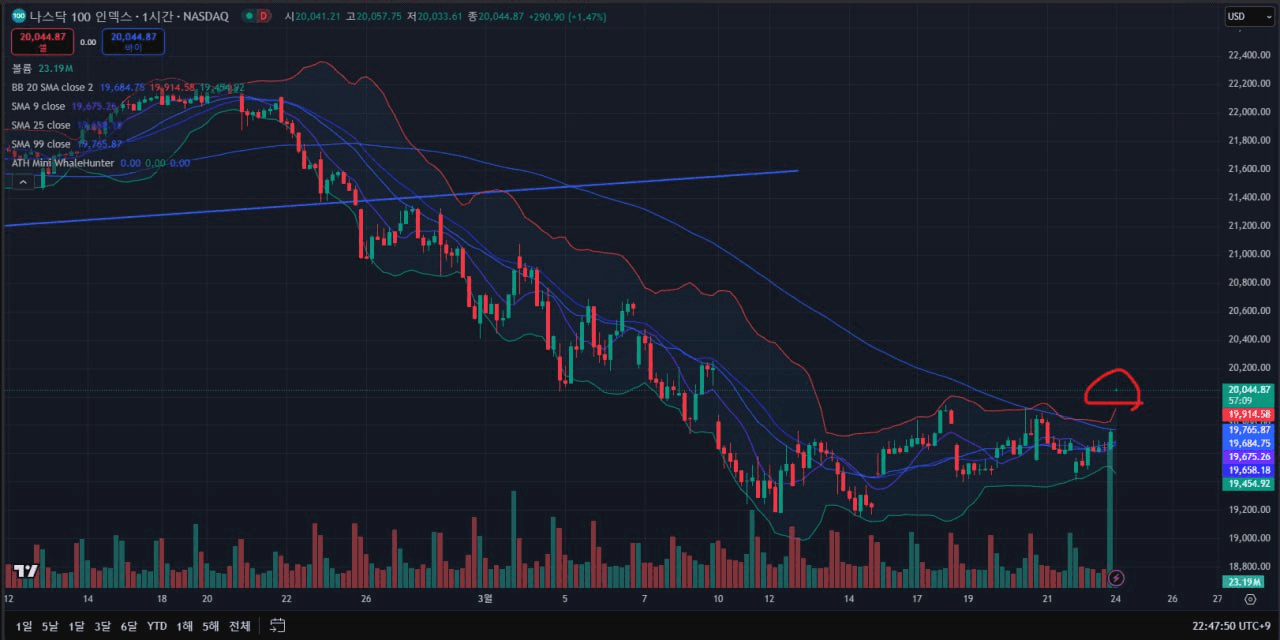1280x640 pixels.
Task: Select the 1달 time range
Action: click(76, 626)
